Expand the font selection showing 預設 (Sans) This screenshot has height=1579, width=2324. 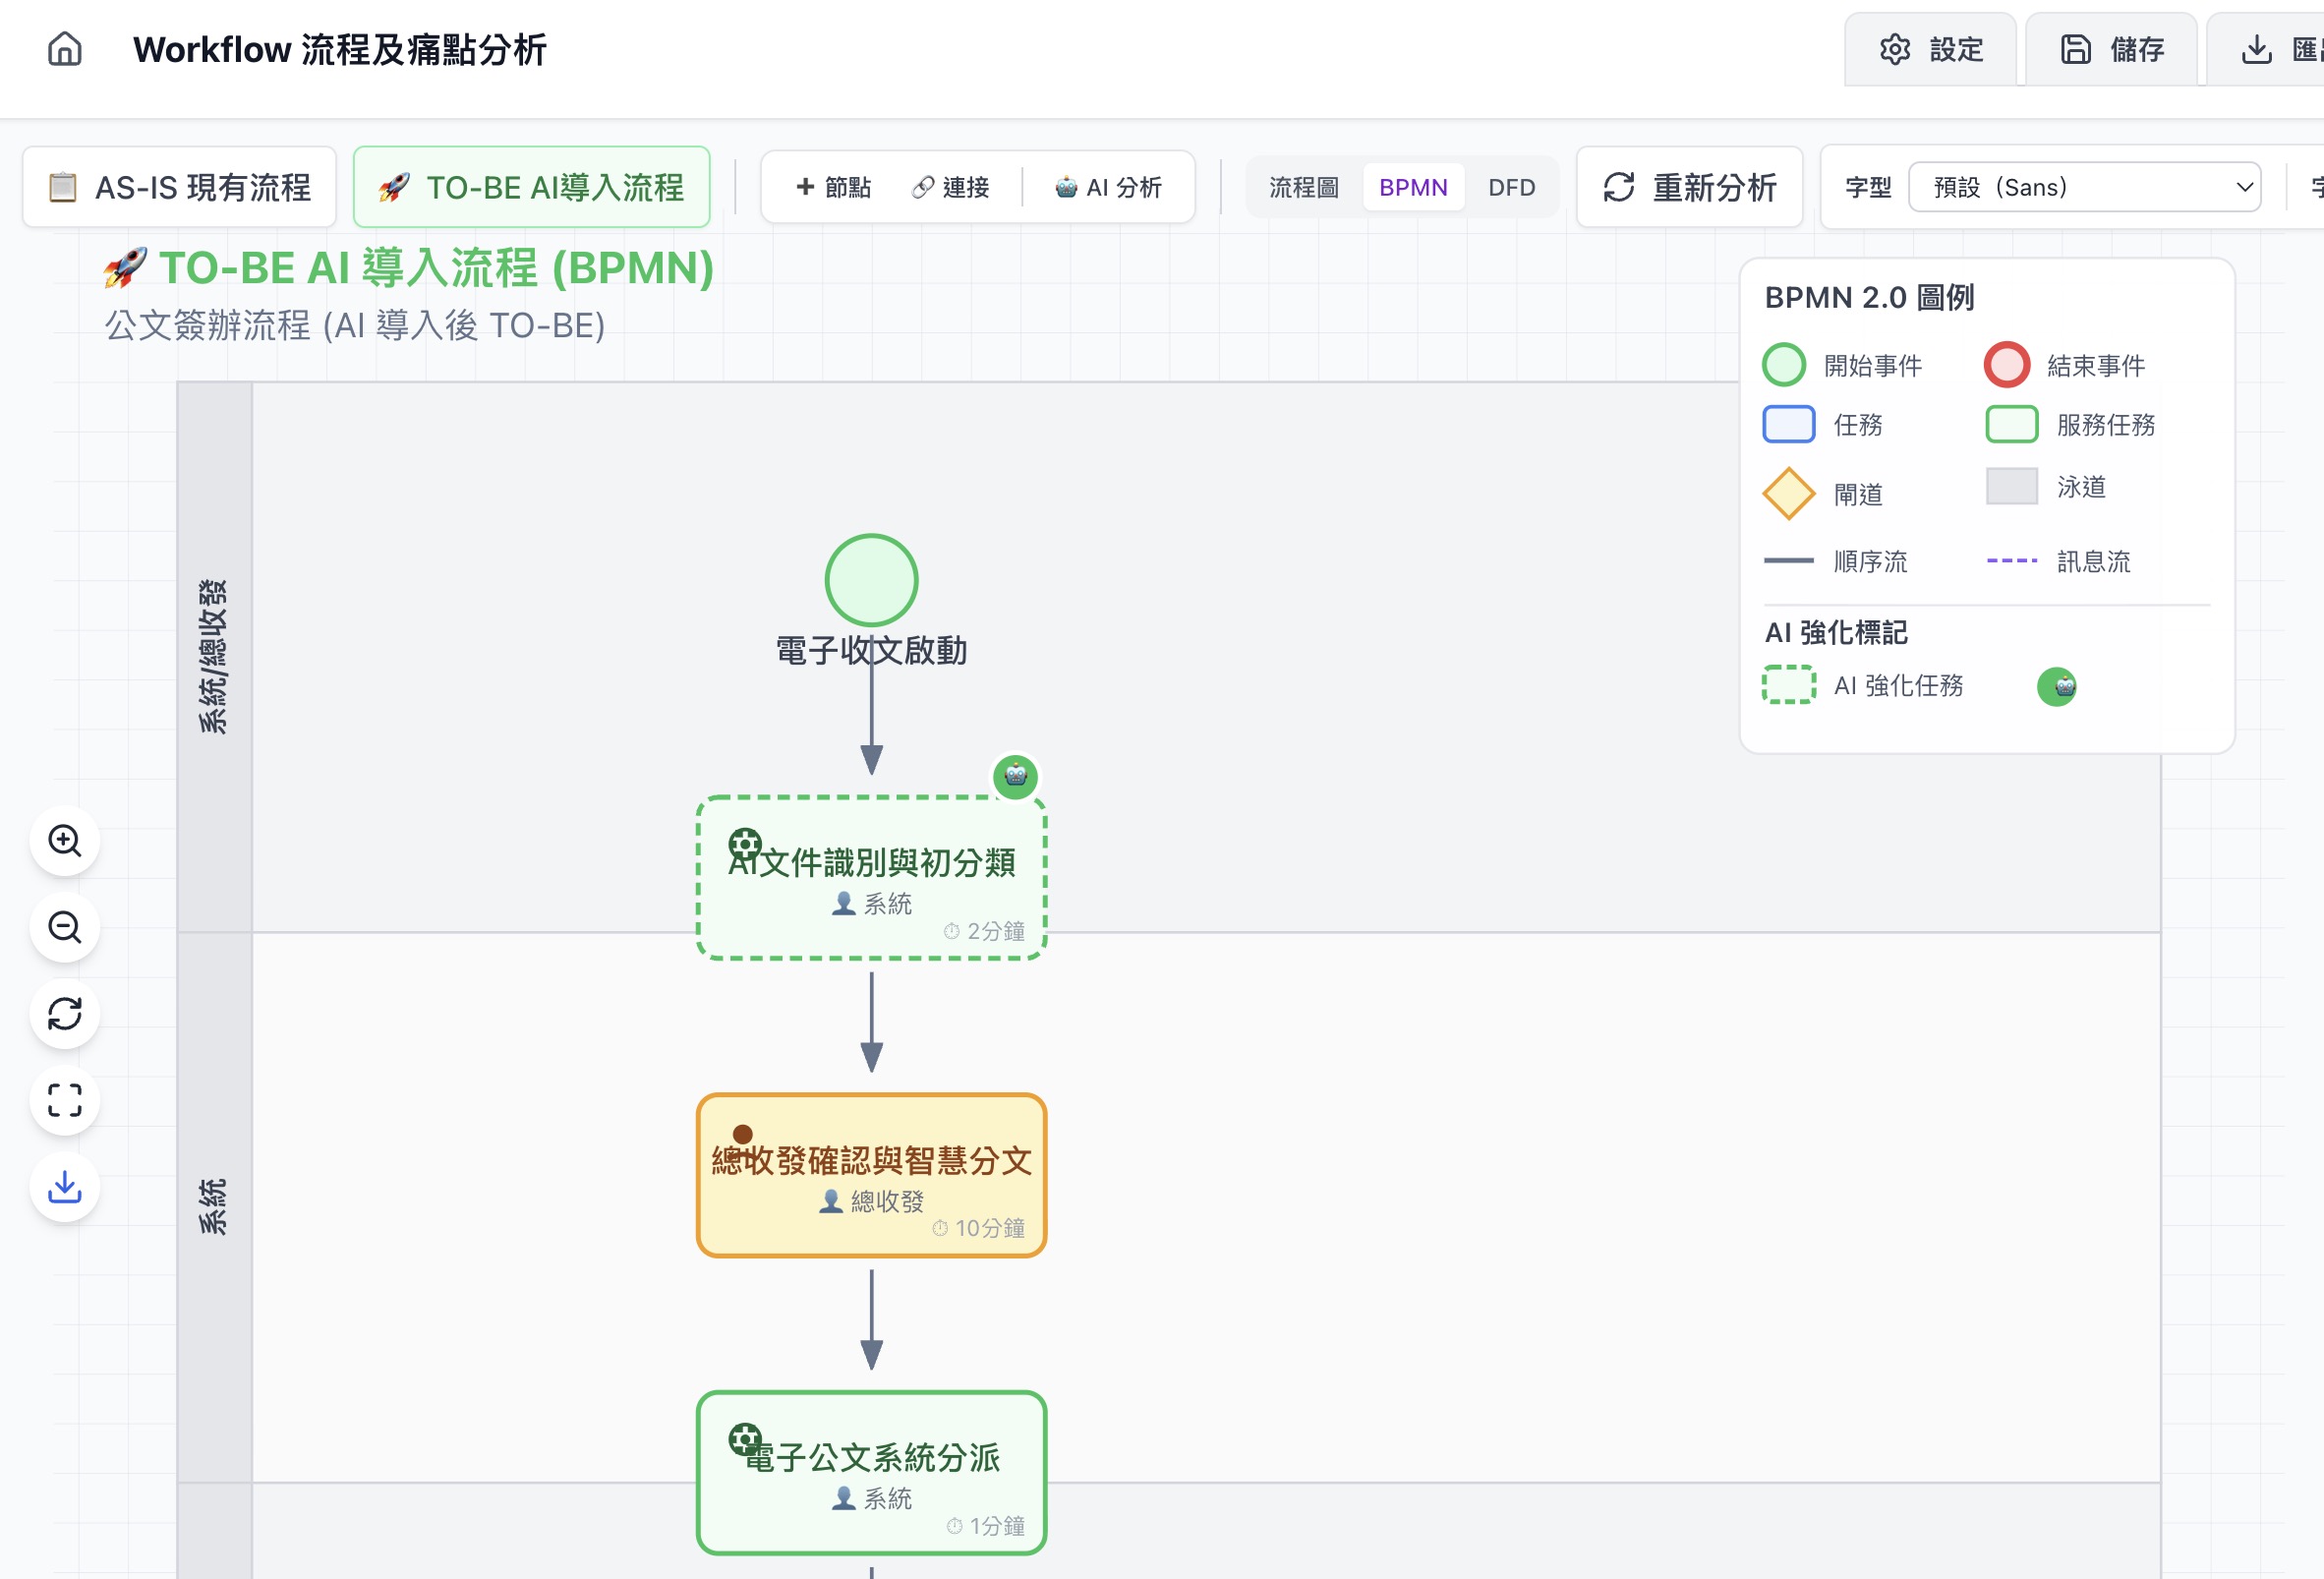click(2086, 187)
